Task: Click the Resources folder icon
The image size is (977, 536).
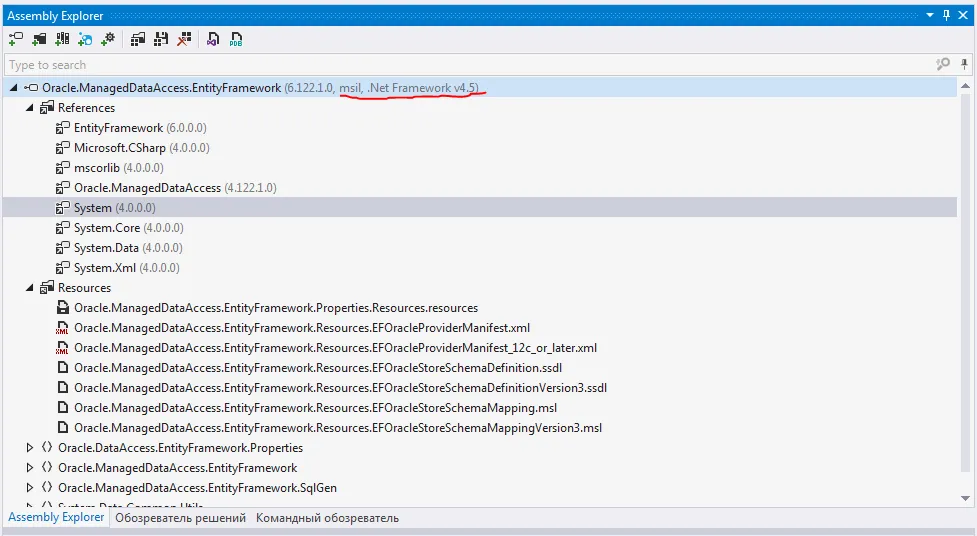Action: tap(47, 287)
